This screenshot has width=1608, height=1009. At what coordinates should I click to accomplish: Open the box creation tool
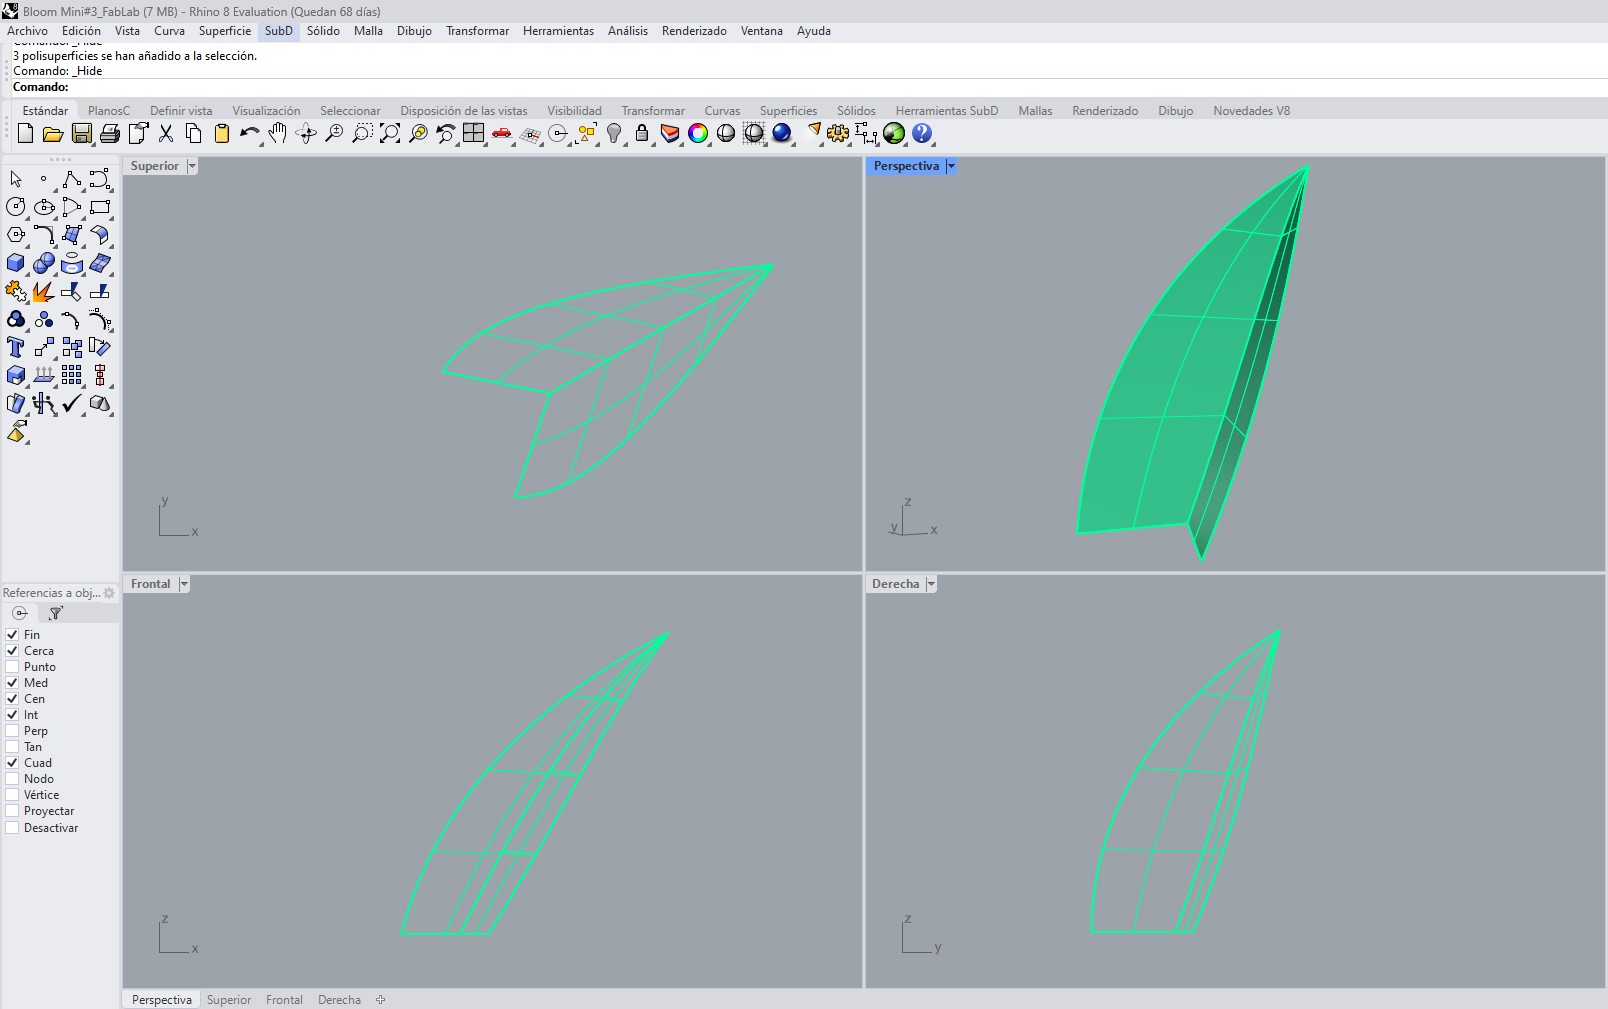coord(16,262)
